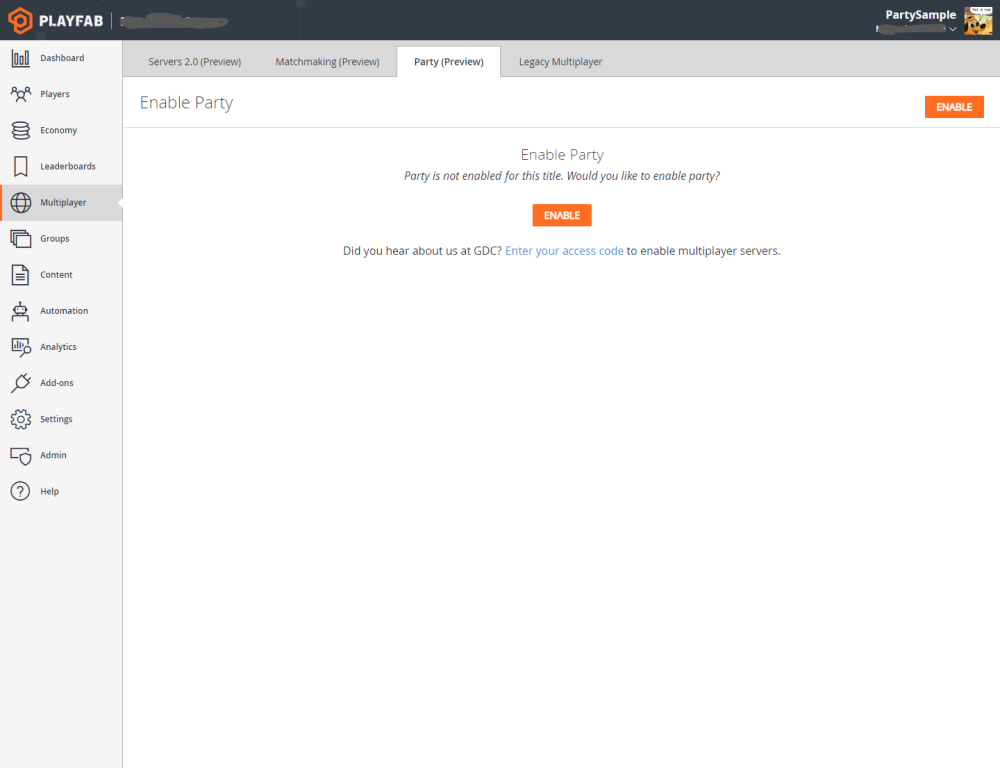Click the Players people icon
The width and height of the screenshot is (1000, 768).
tap(20, 94)
